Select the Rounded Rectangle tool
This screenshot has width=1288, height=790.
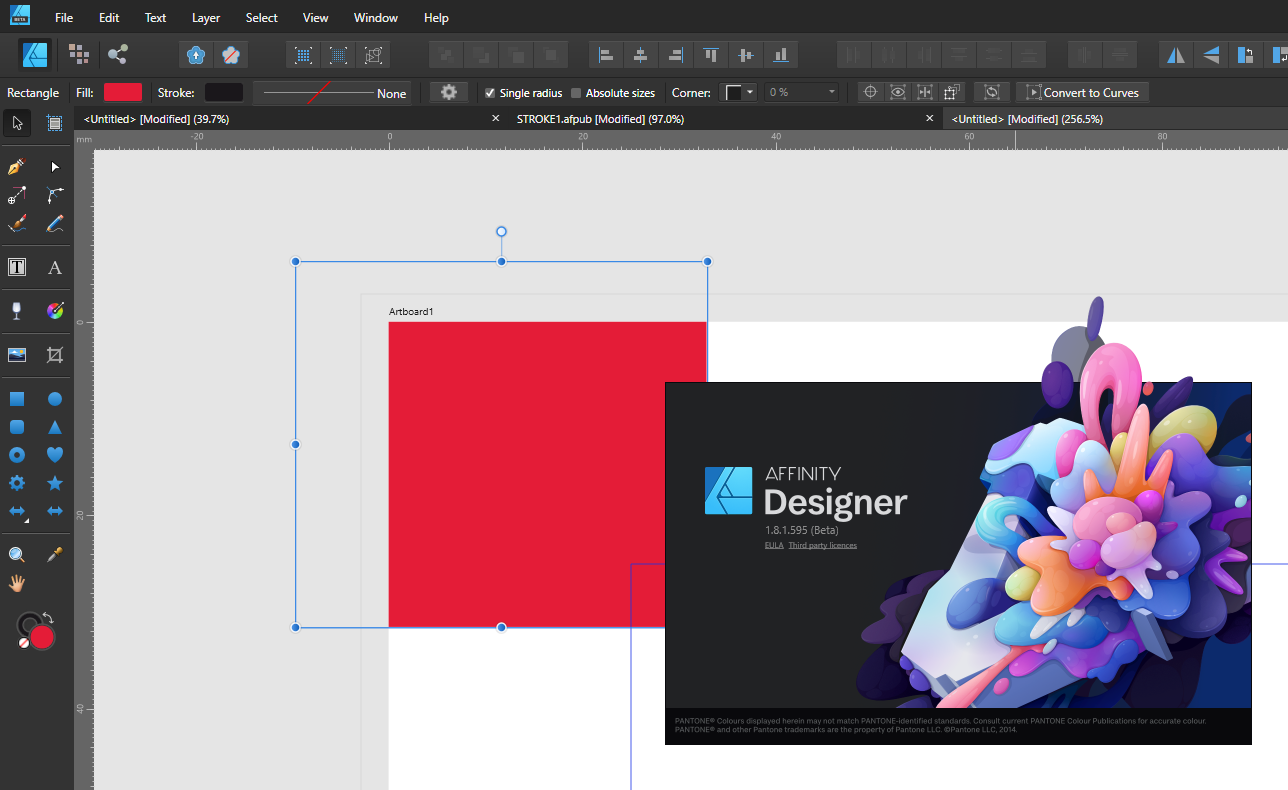tap(17, 427)
